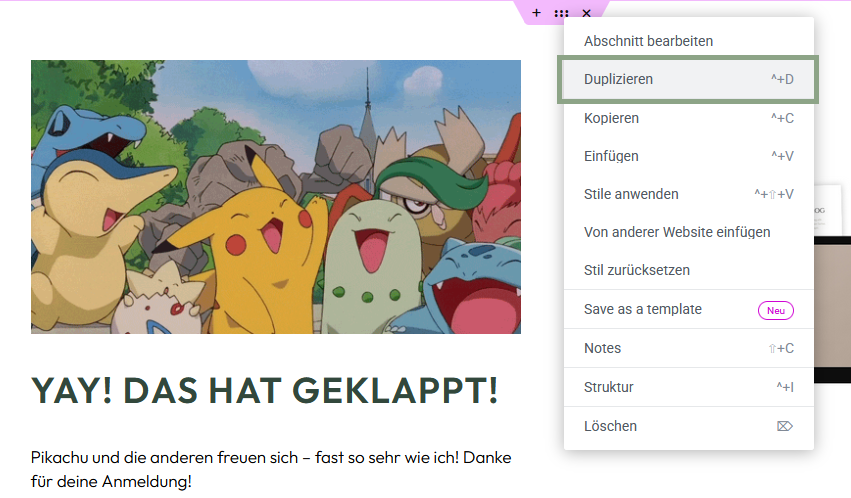Choose Kopieren from the menu
The image size is (851, 498).
[689, 118]
